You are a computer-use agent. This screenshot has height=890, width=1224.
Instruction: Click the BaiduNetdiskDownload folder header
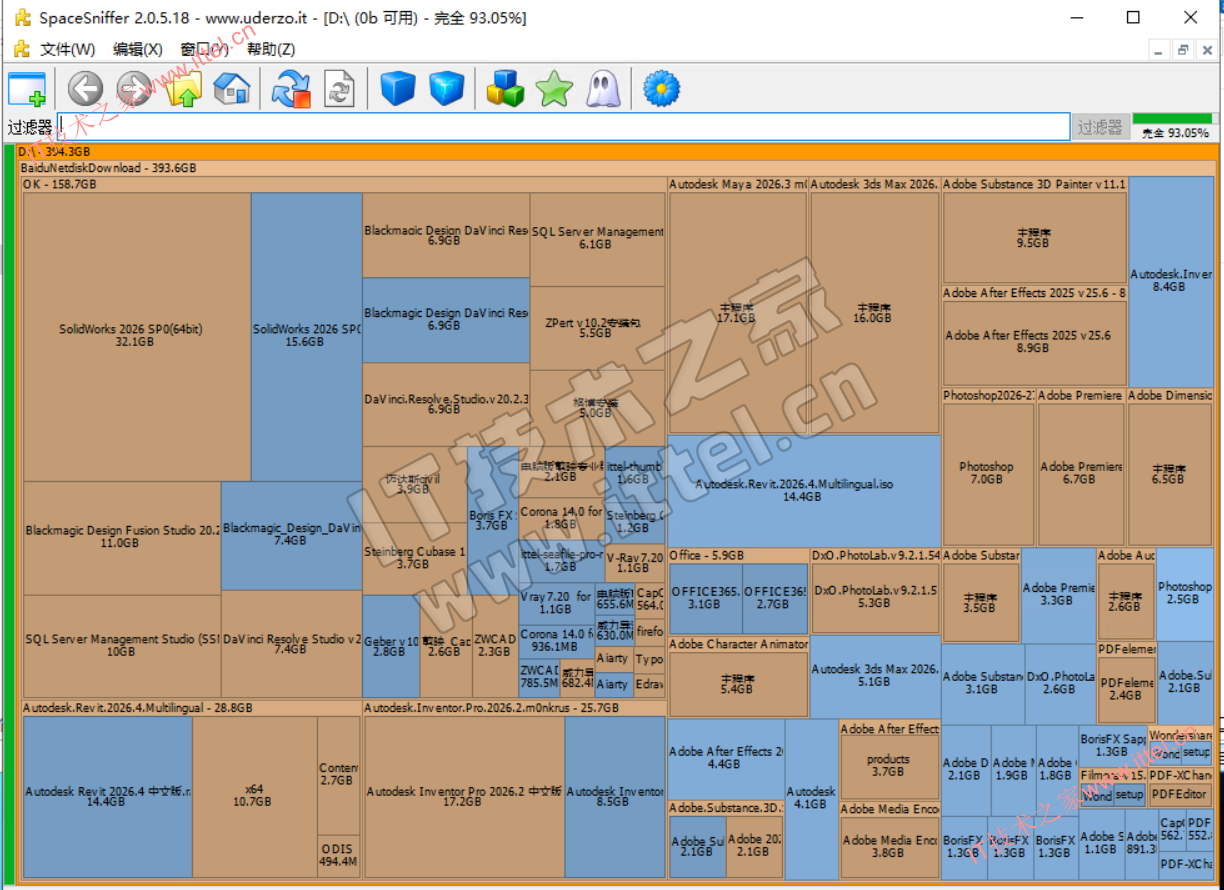tap(108, 168)
